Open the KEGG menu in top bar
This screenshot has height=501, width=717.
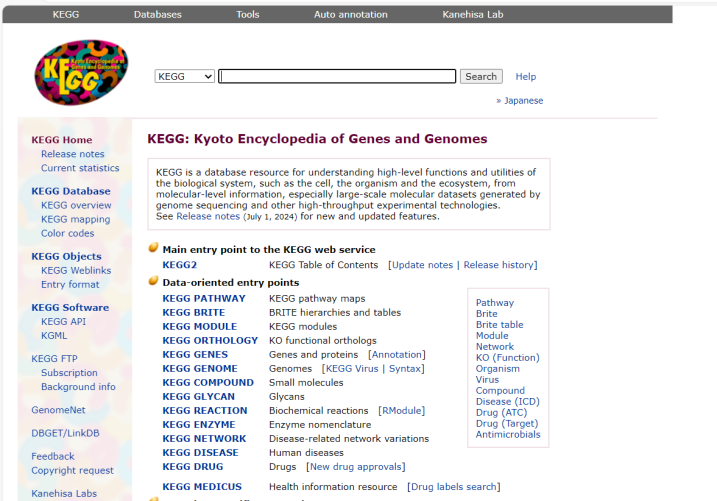65,15
